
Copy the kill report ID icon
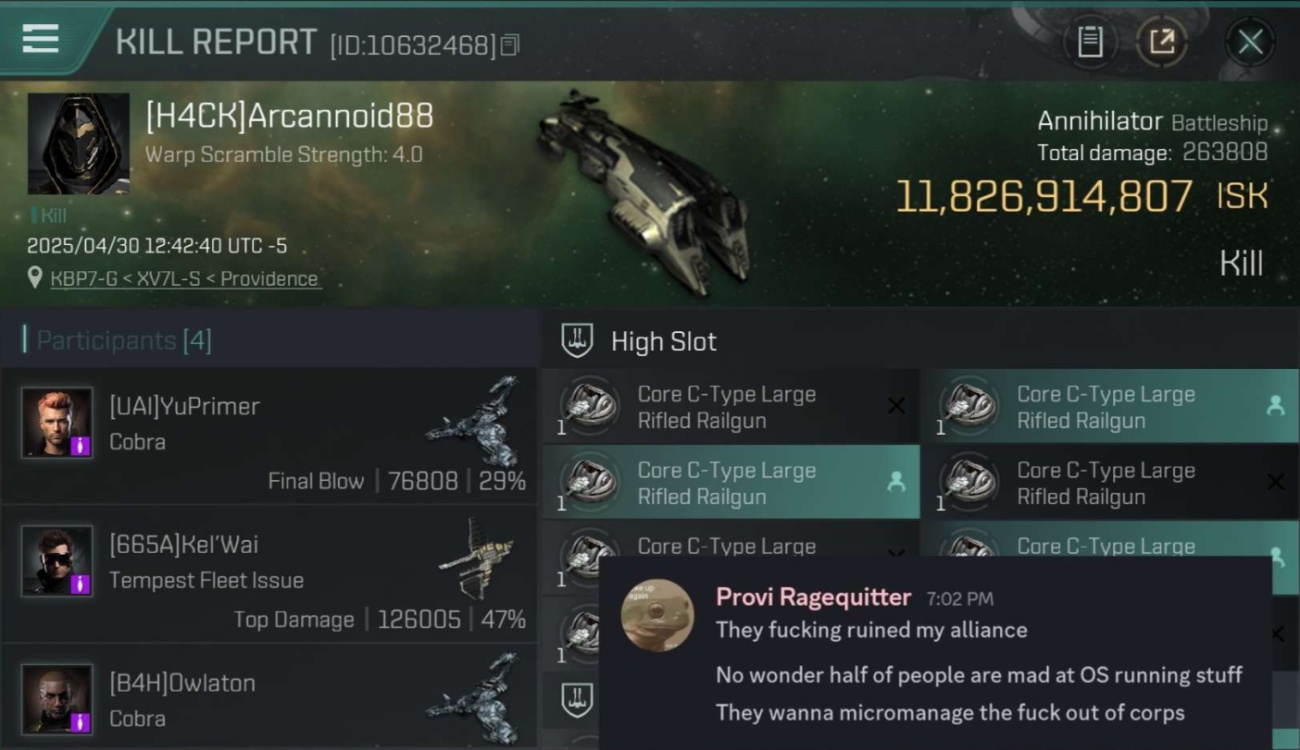point(510,45)
